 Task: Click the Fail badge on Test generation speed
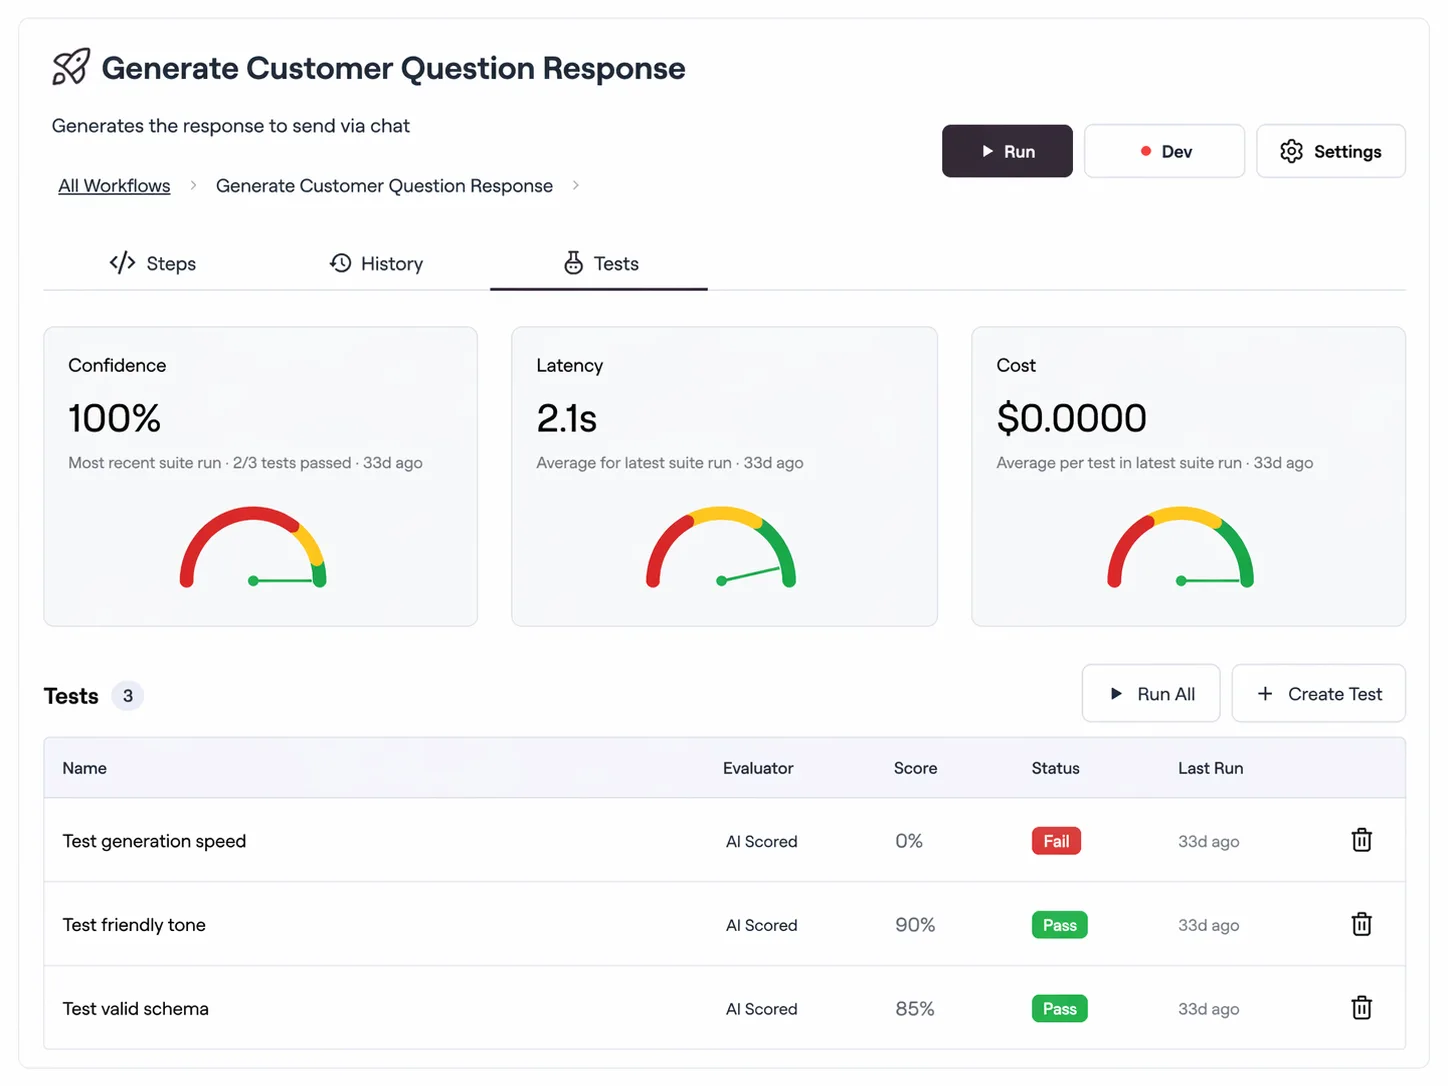click(x=1055, y=840)
